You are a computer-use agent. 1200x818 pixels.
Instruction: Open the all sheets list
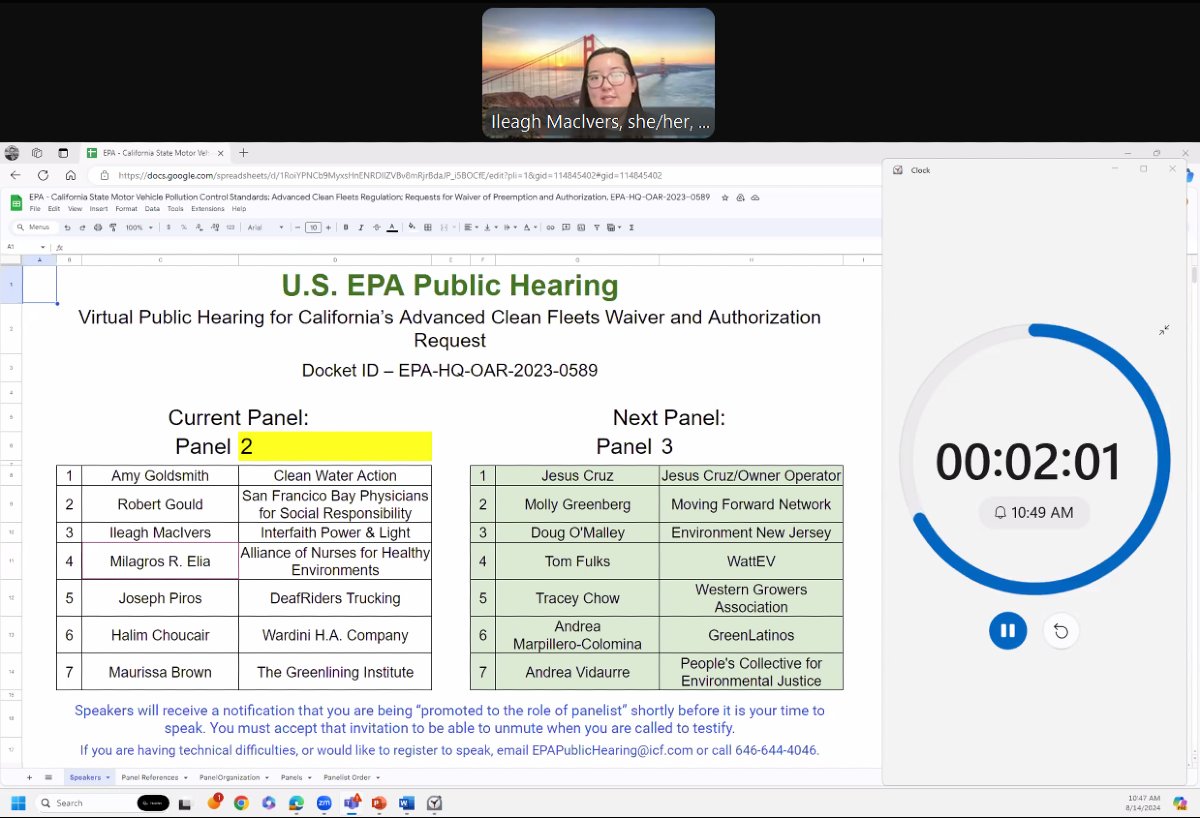click(x=48, y=777)
